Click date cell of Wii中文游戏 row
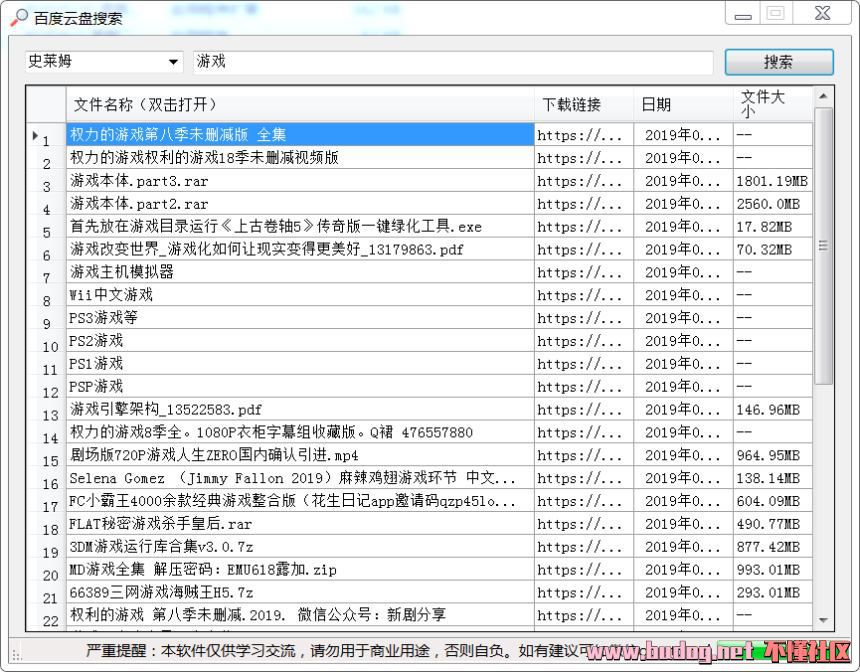Screen dimensions: 860x672 pos(683,295)
